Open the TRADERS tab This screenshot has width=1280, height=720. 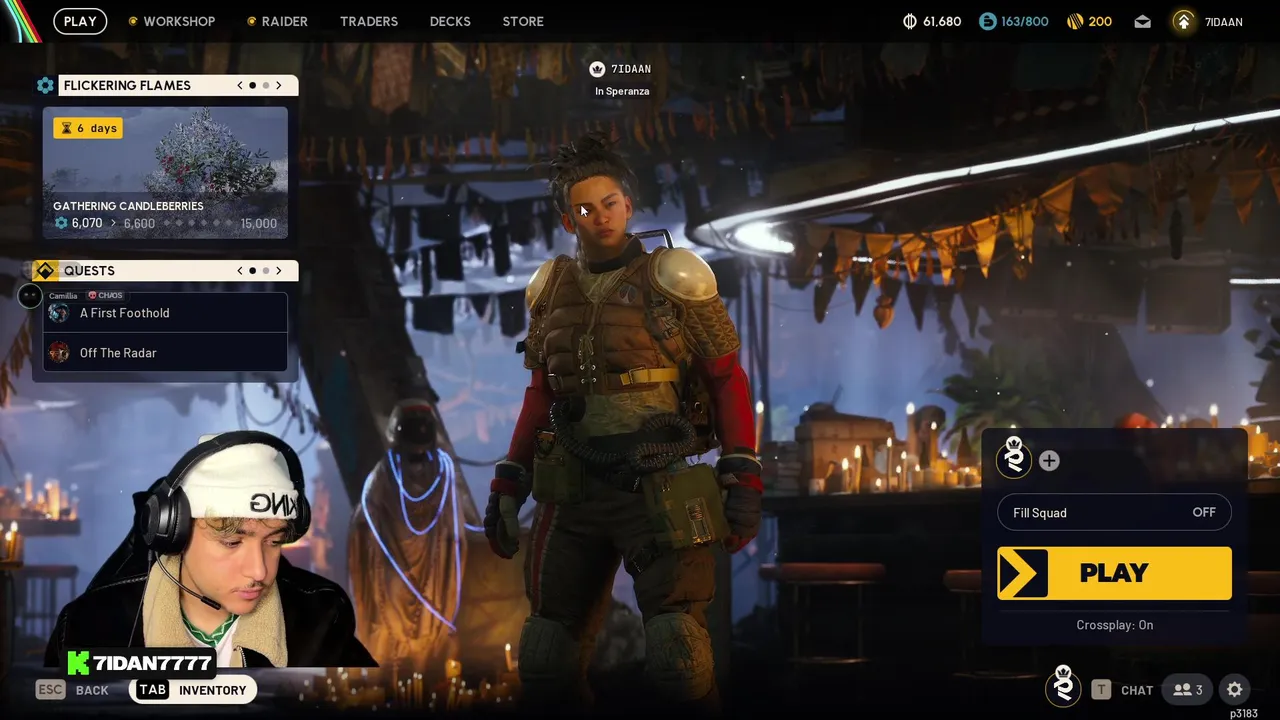click(x=369, y=21)
